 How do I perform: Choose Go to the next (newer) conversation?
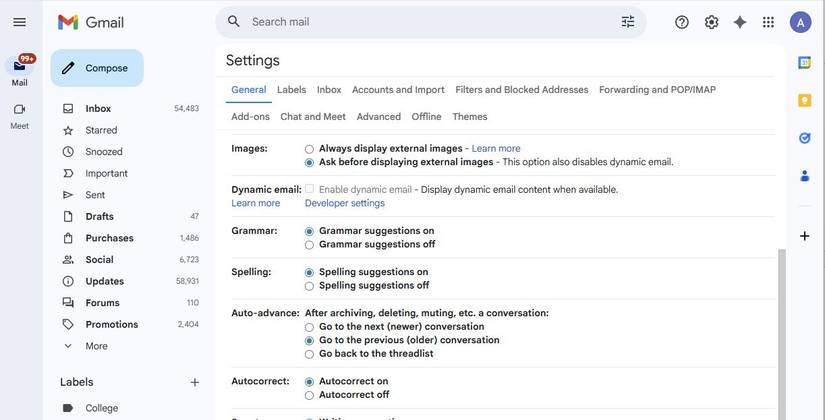(309, 327)
